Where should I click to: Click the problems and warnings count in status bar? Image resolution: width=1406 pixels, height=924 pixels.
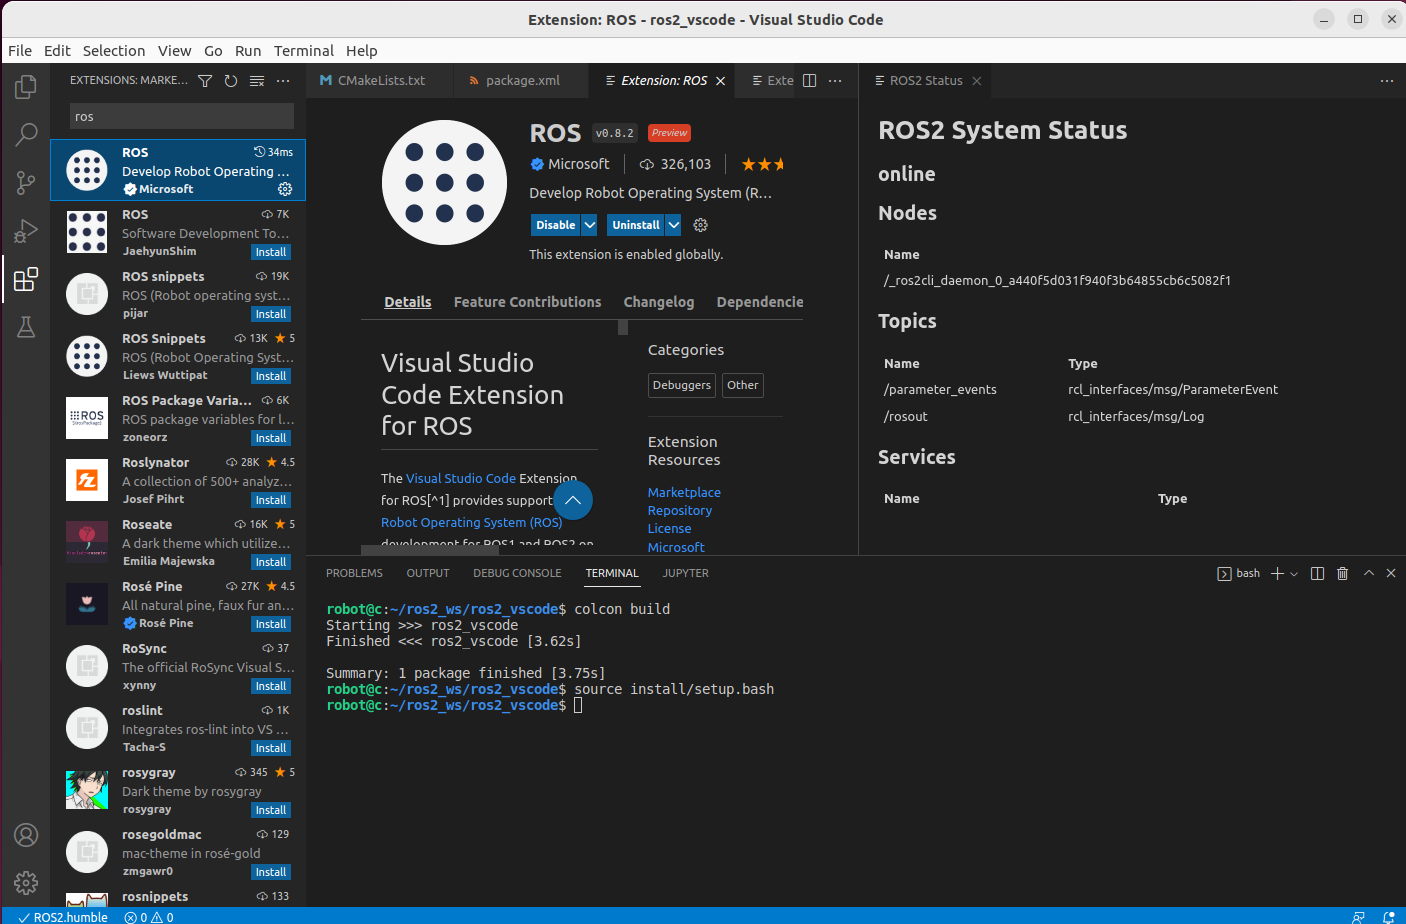[148, 917]
